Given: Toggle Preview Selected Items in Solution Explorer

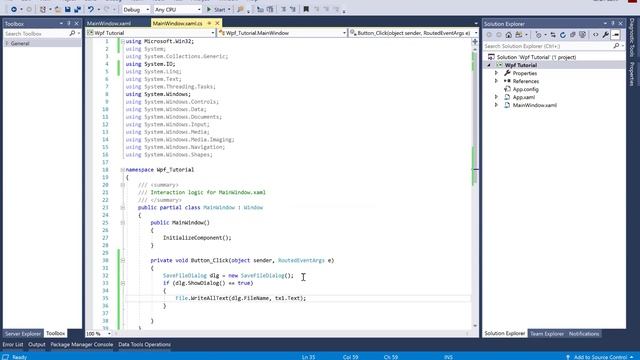Looking at the screenshot, I should [x=616, y=35].
